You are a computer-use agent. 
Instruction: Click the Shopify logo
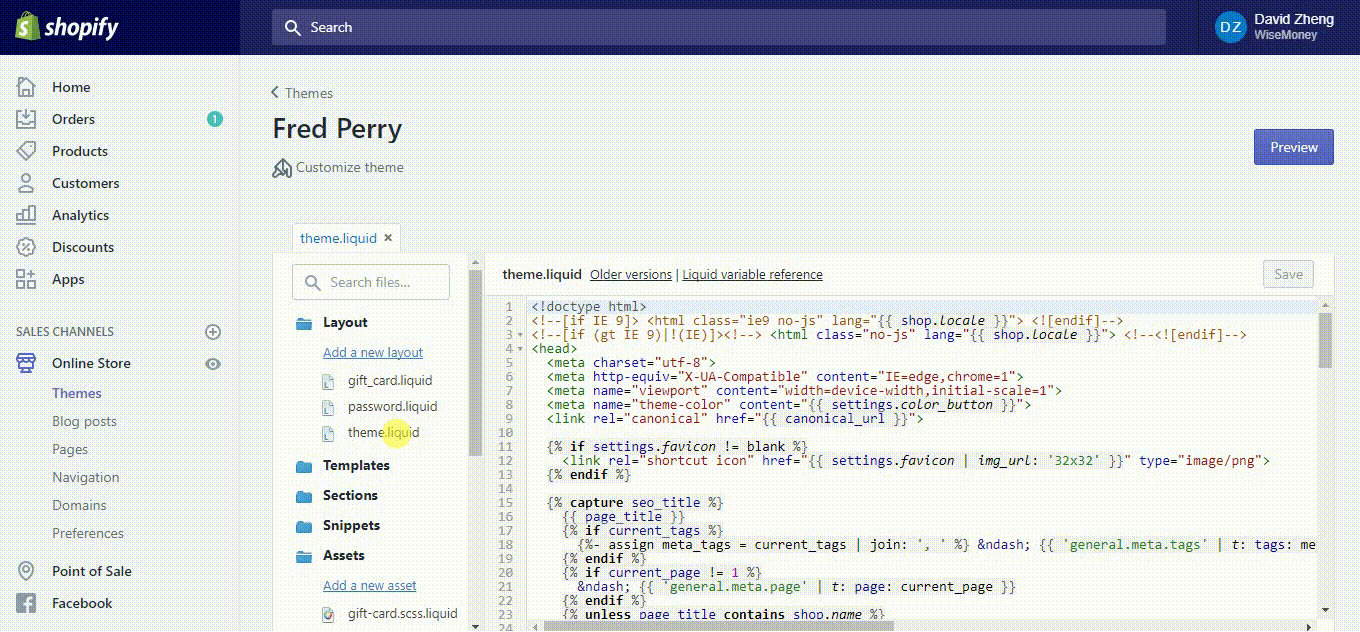point(66,27)
